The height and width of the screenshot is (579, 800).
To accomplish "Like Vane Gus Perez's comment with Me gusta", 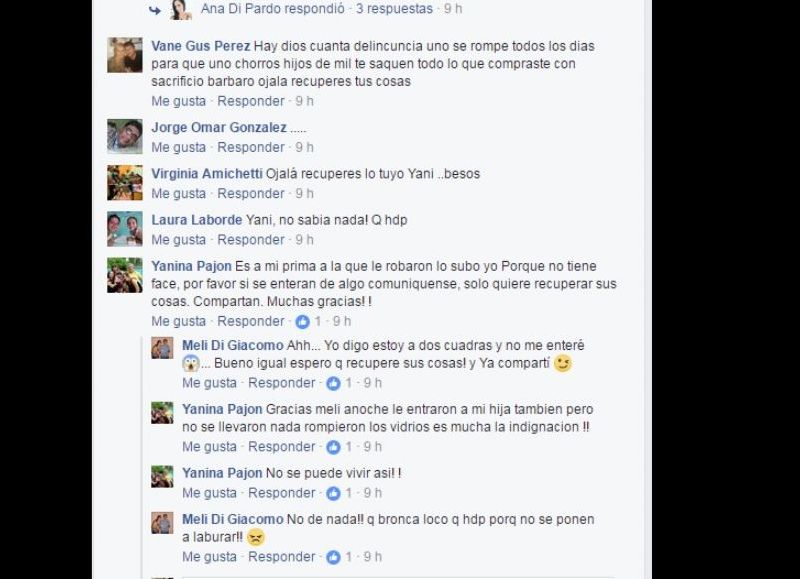I will [x=179, y=101].
